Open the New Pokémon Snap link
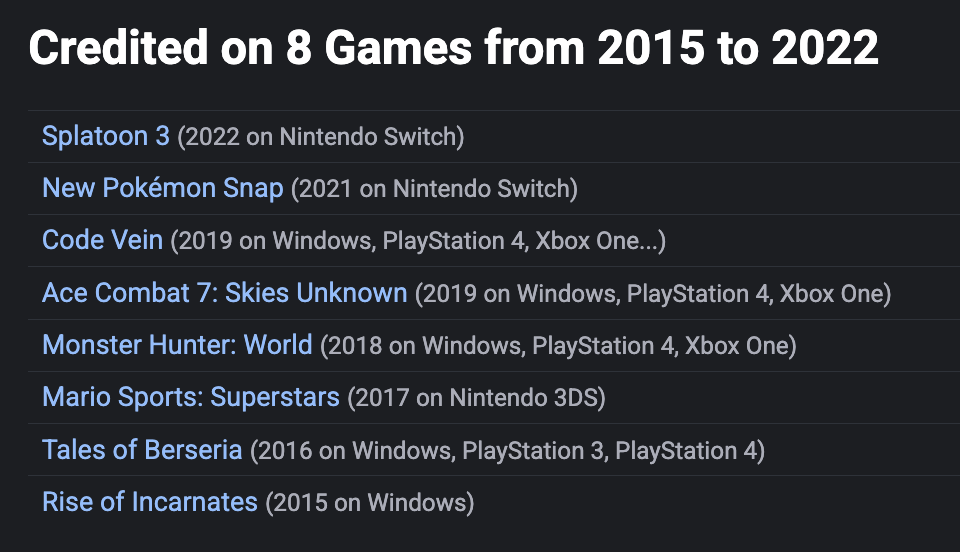Screen dimensions: 960x552 [163, 188]
